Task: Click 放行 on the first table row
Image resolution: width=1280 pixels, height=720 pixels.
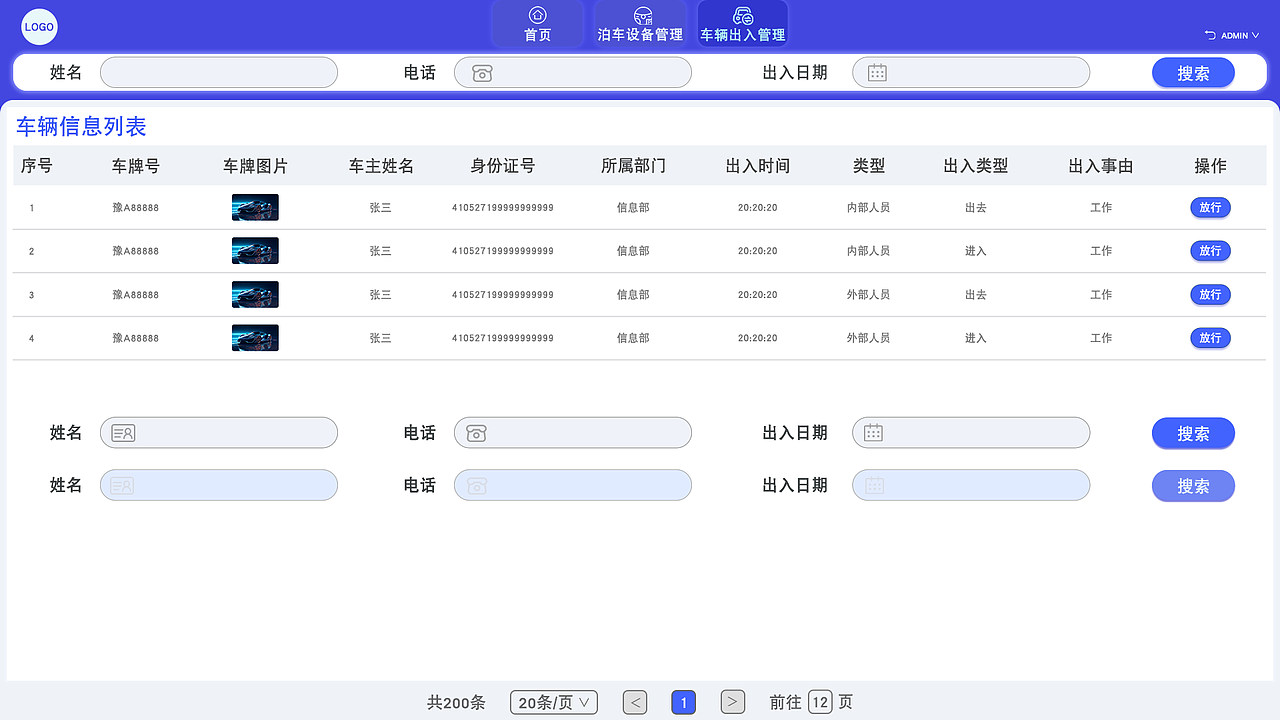Action: pos(1210,207)
